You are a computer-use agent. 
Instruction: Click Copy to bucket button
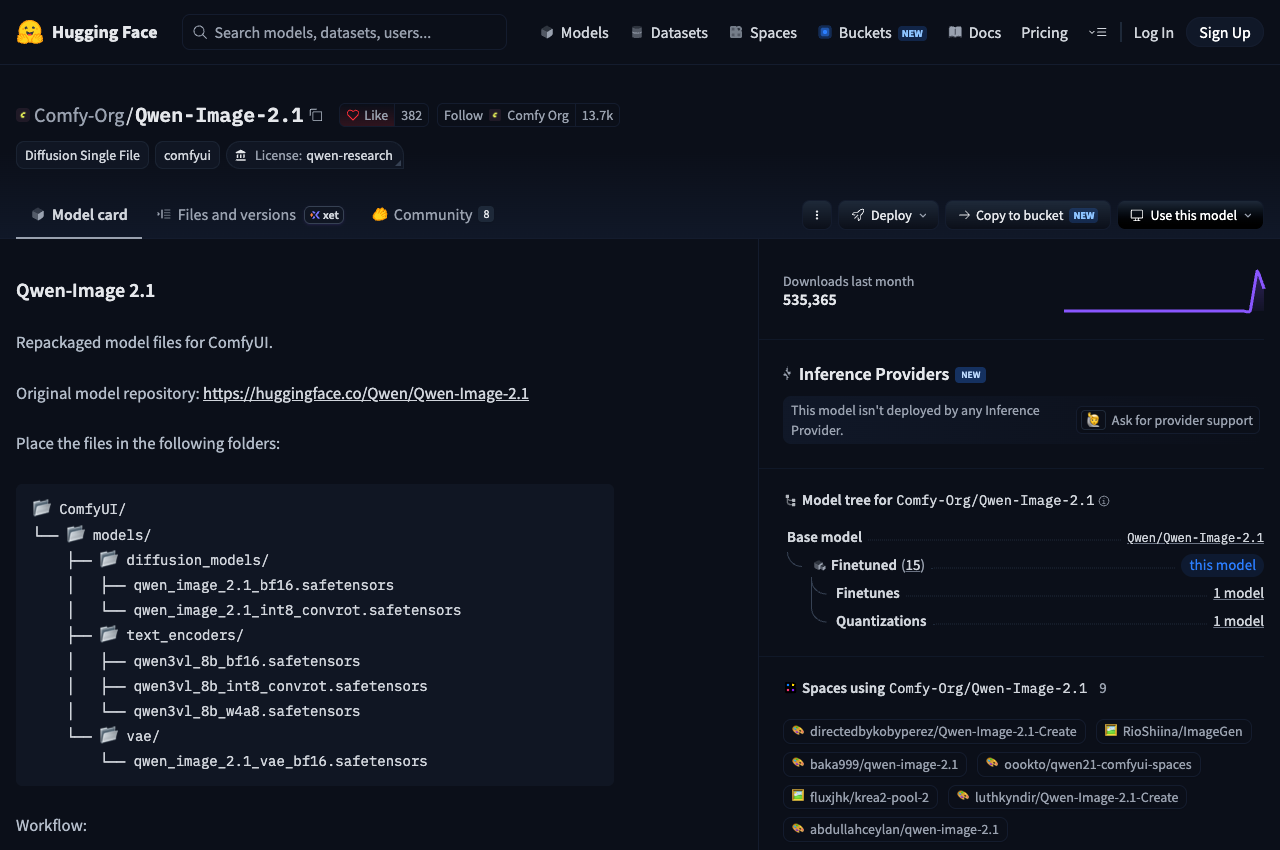click(x=1027, y=215)
